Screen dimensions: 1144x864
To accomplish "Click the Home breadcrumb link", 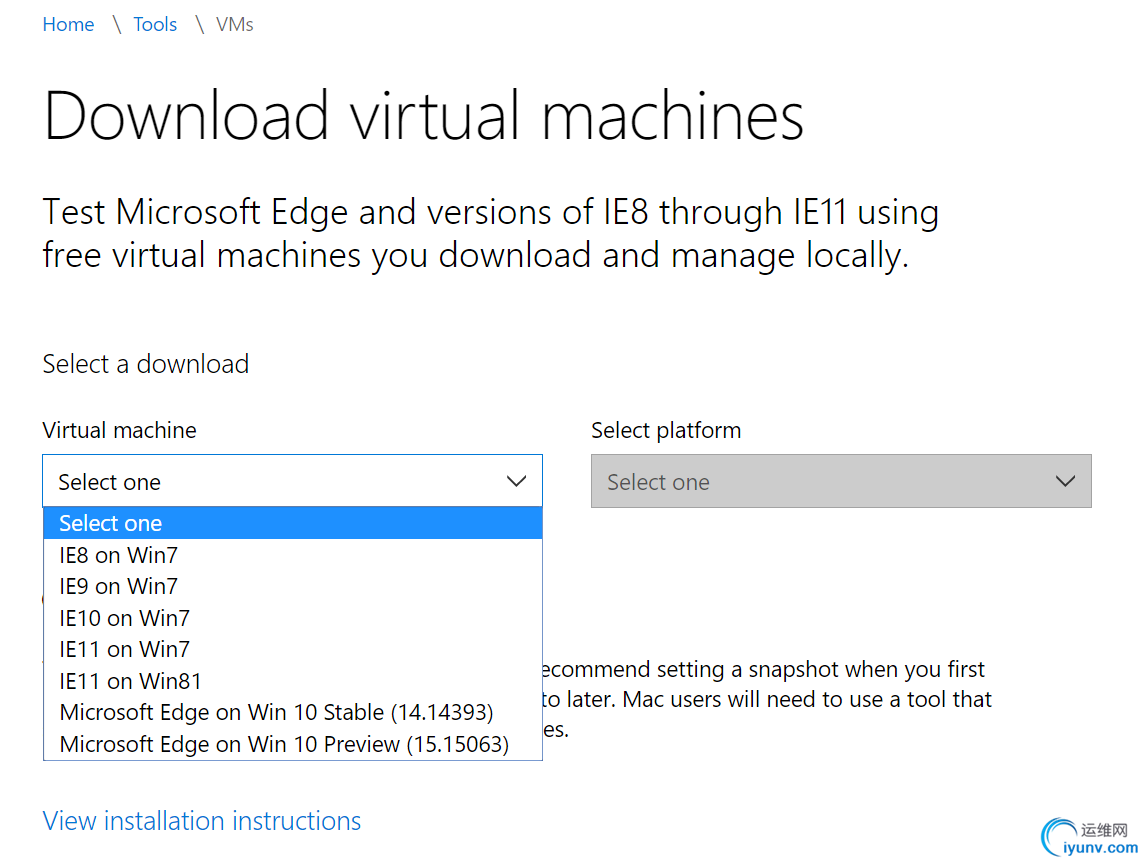I will (x=68, y=25).
